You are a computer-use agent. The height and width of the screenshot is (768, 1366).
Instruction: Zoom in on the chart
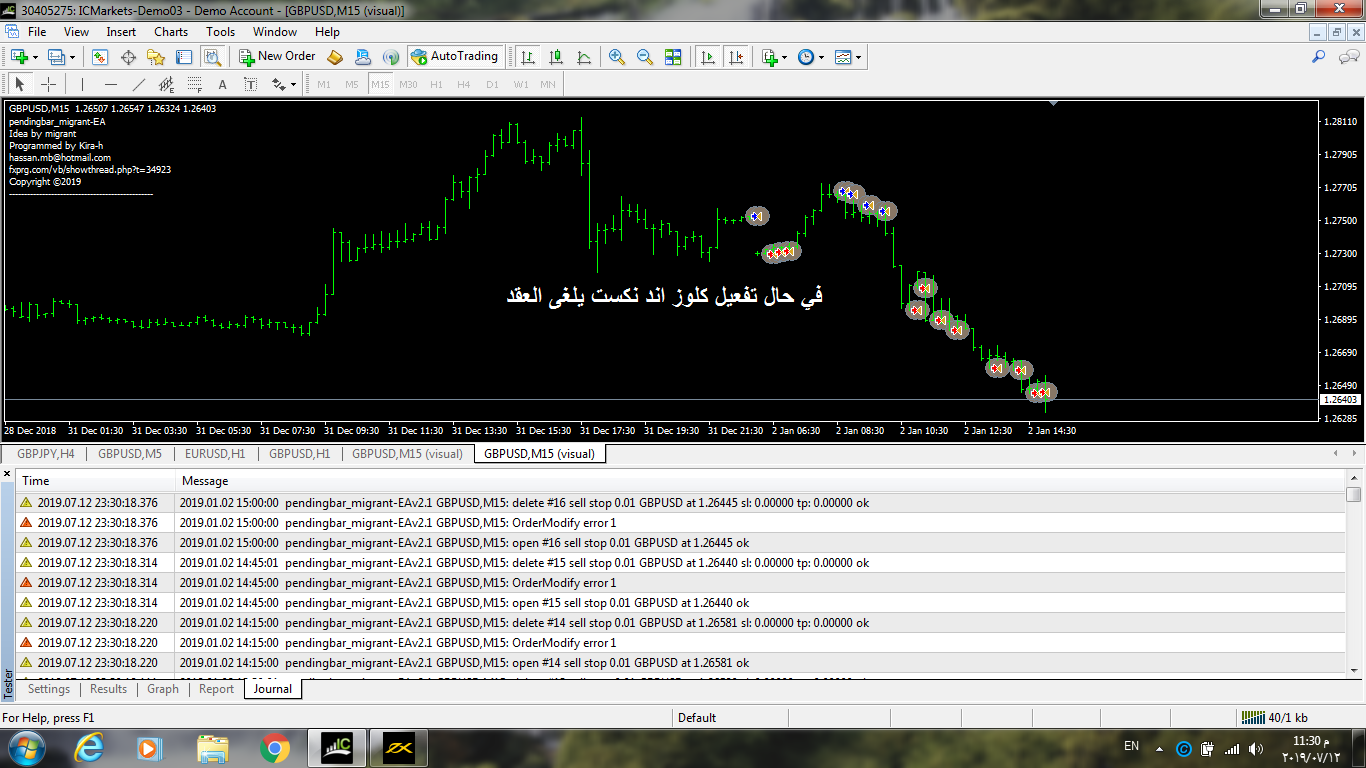tap(617, 57)
